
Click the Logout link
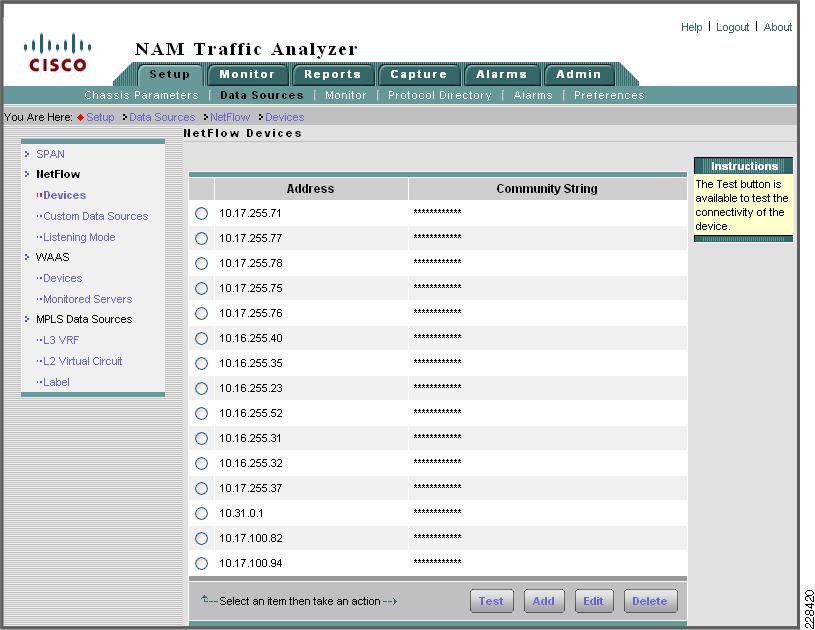pos(732,27)
